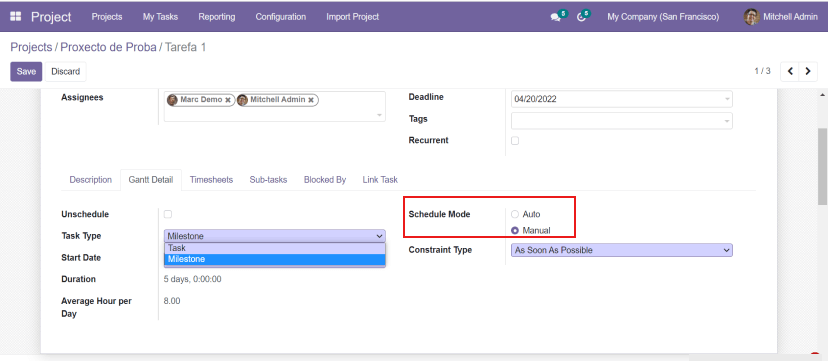Click the Average Hour value 8.00
This screenshot has height=361, width=828.
[172, 301]
